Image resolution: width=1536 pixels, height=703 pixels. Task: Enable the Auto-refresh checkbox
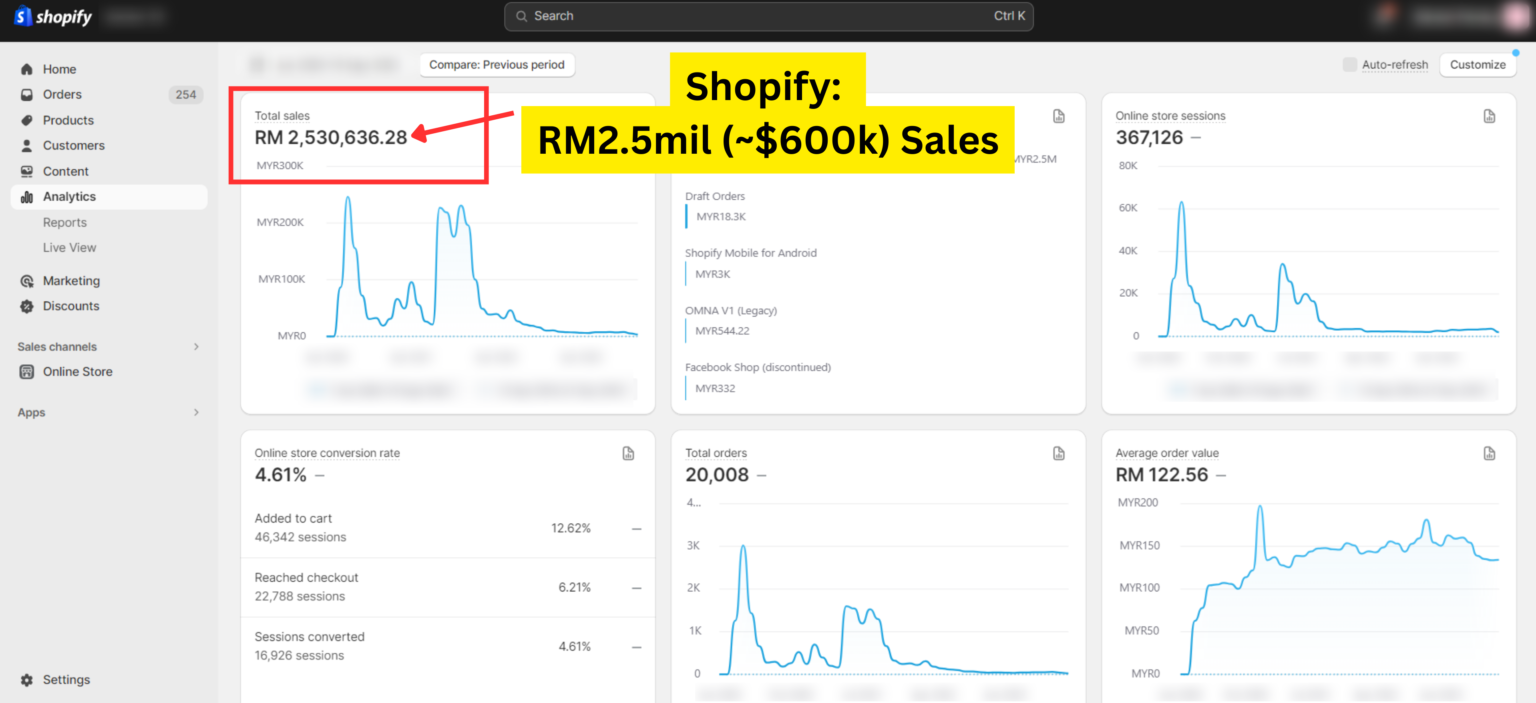(x=1350, y=65)
